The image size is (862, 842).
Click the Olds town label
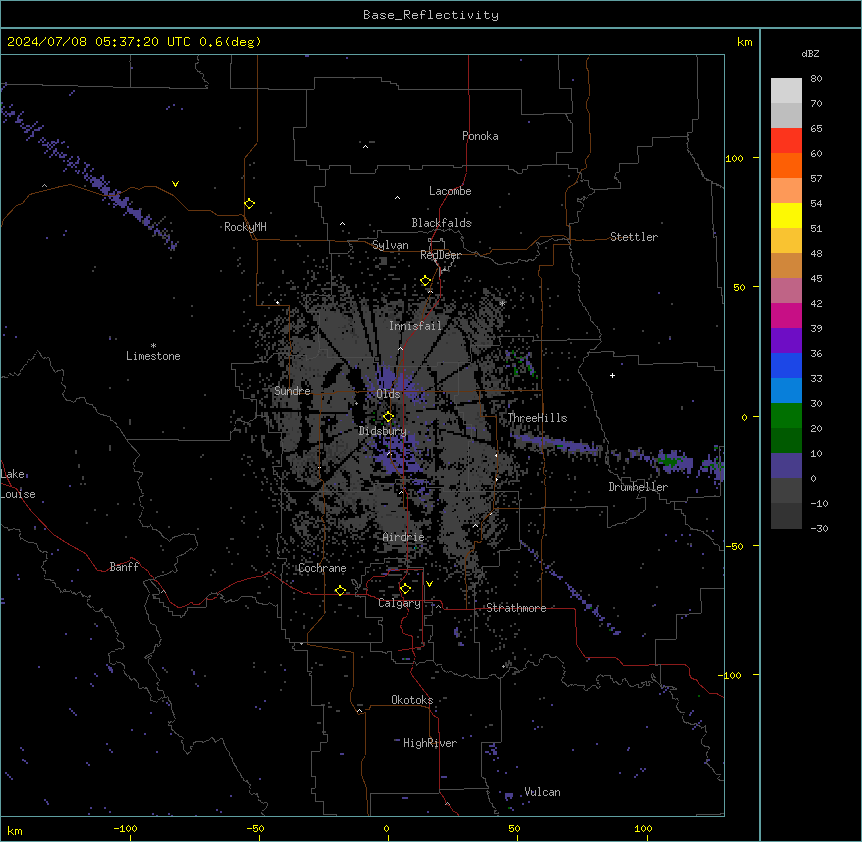pyautogui.click(x=388, y=394)
